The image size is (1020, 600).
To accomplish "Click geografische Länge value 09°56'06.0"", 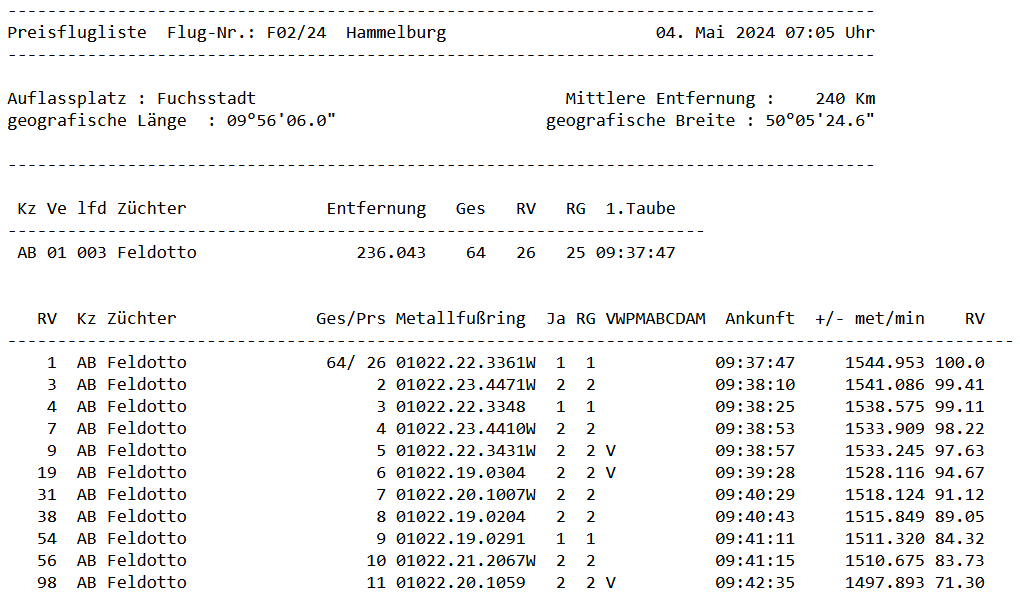I will point(281,120).
